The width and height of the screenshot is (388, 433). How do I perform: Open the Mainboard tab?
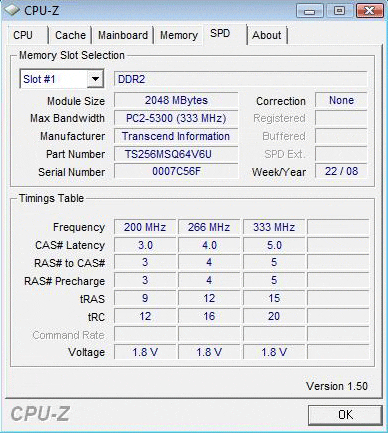(123, 35)
